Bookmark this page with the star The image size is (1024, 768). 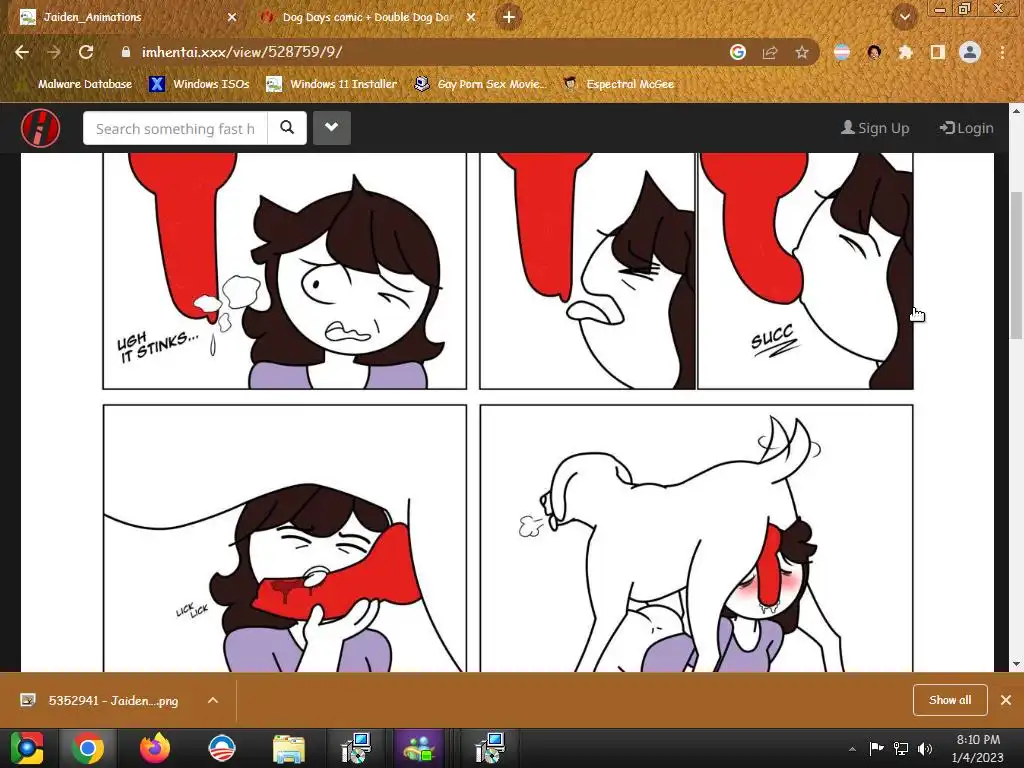pos(802,52)
